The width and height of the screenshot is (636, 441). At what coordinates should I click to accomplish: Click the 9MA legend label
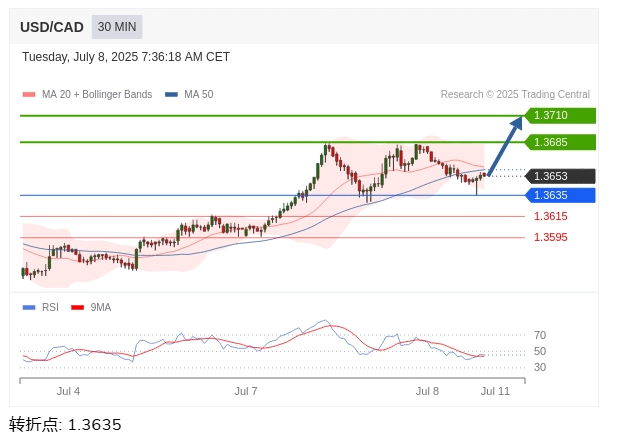[x=101, y=308]
